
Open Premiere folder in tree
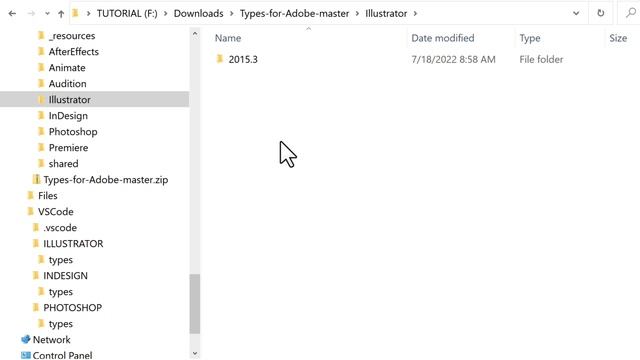pyautogui.click(x=68, y=148)
